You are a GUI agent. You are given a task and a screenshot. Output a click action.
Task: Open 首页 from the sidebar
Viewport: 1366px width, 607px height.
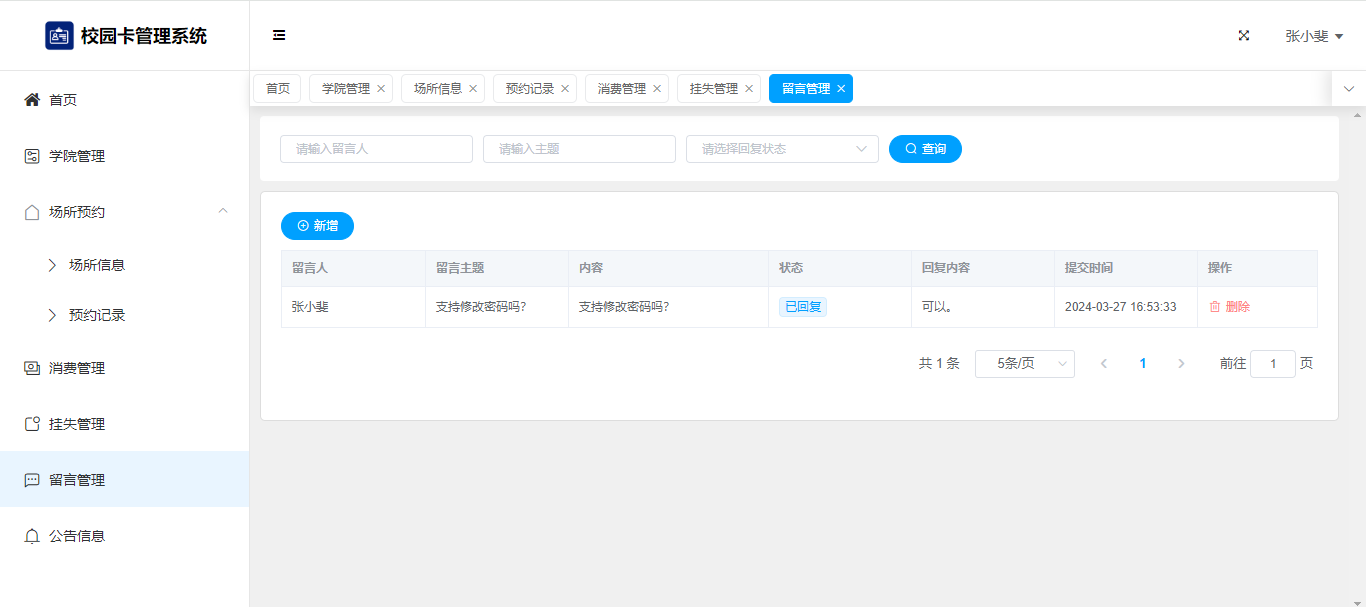click(x=63, y=100)
